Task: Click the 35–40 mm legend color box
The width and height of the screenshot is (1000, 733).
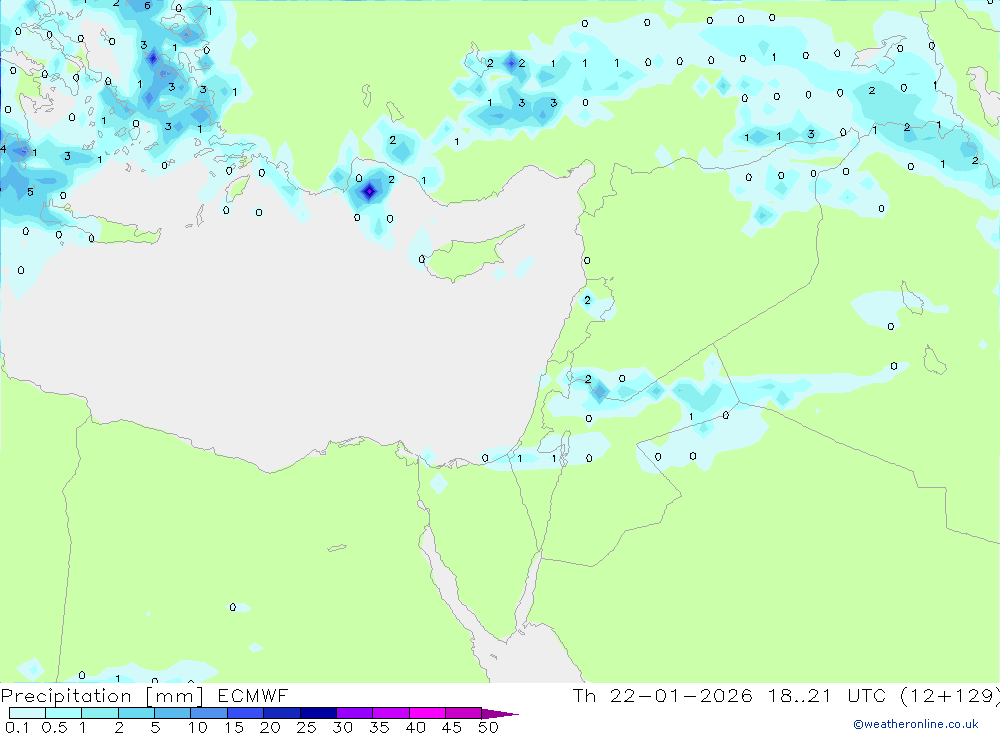Action: [391, 713]
